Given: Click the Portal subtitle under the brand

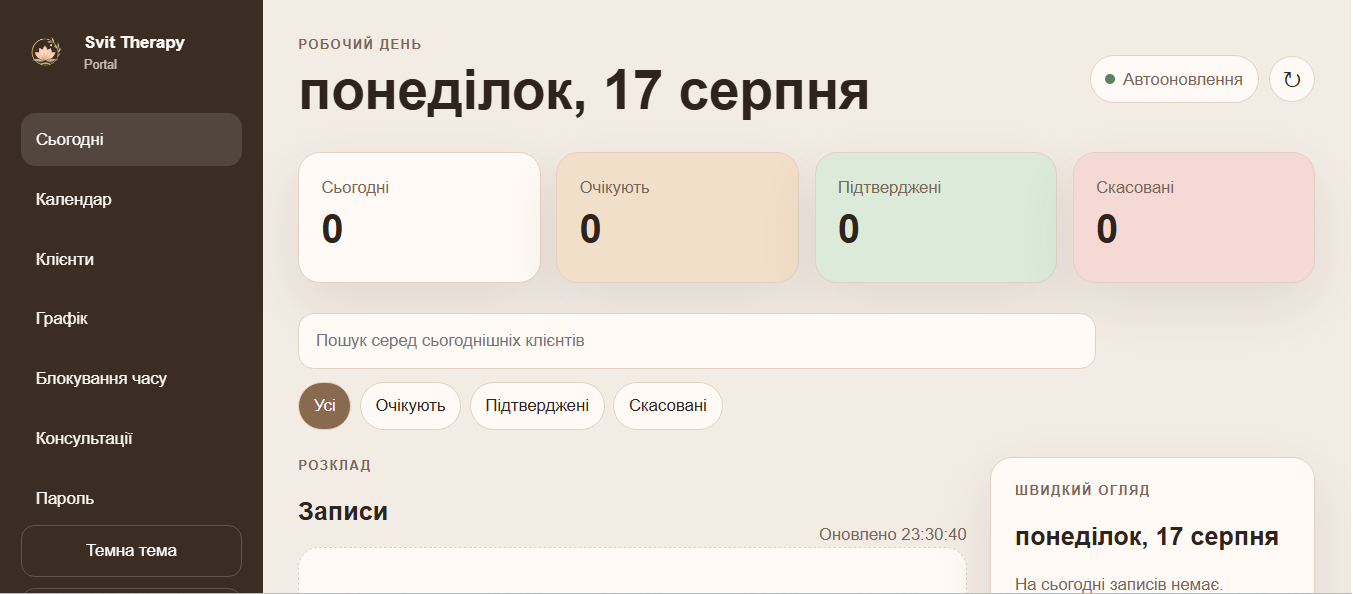Looking at the screenshot, I should [x=101, y=64].
